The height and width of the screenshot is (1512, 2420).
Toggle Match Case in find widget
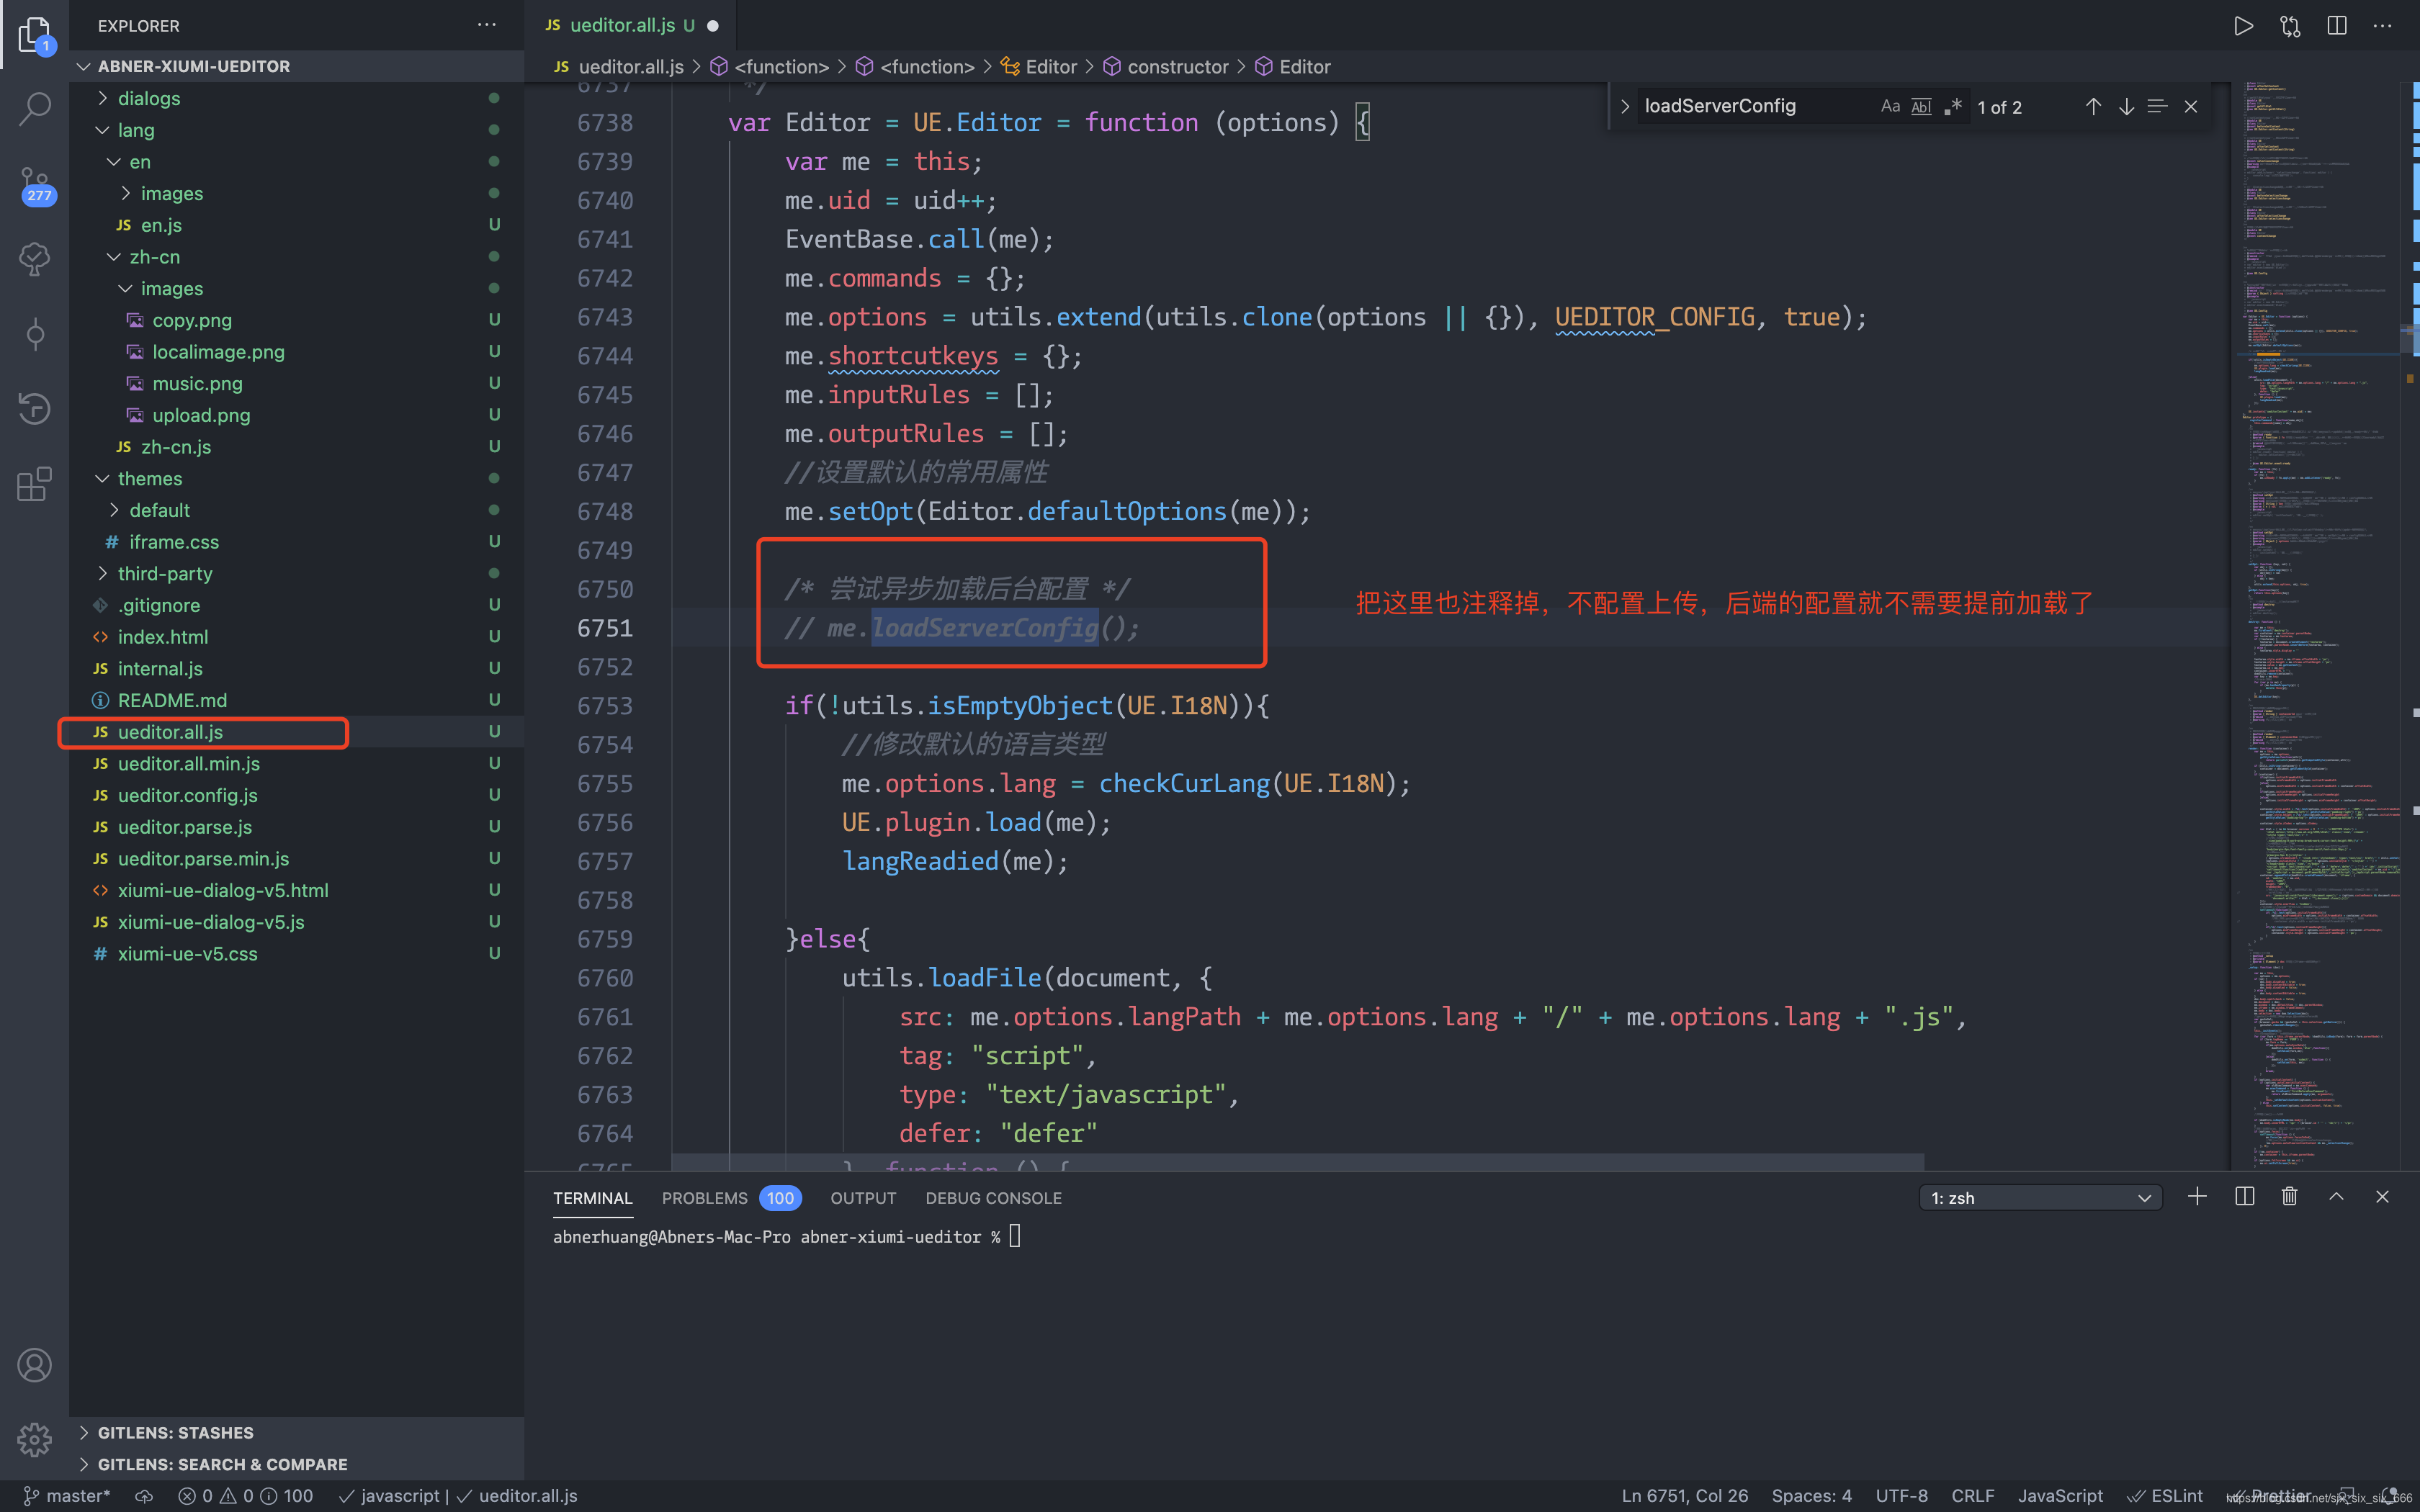pyautogui.click(x=1889, y=106)
